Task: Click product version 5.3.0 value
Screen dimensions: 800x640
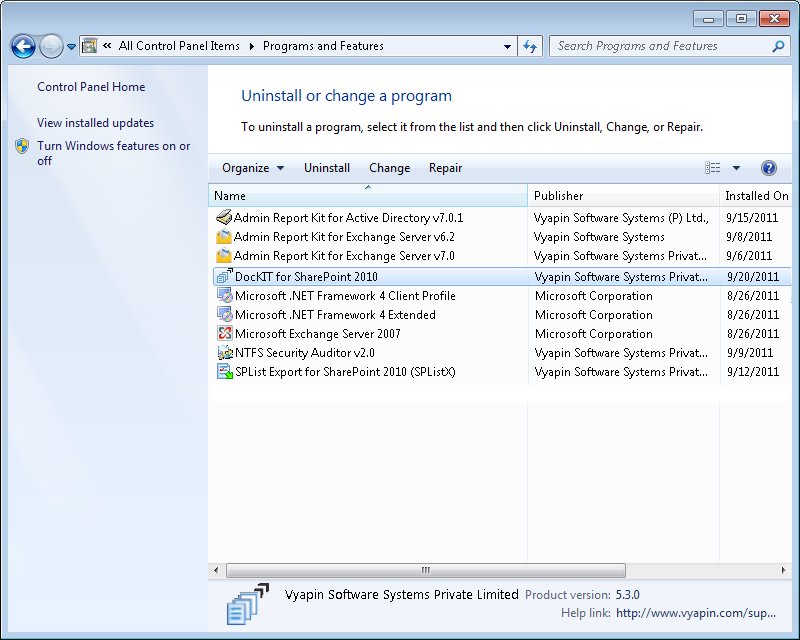Action: pyautogui.click(x=628, y=595)
